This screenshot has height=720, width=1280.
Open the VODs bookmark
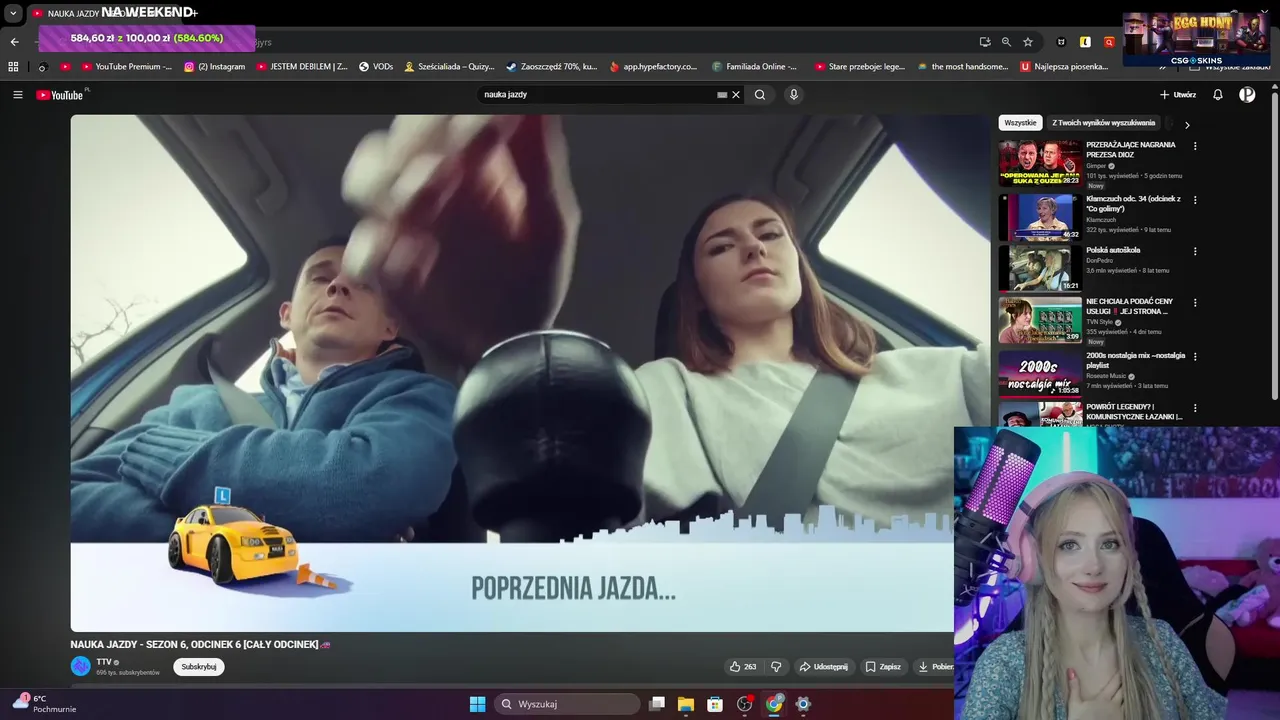click(376, 67)
